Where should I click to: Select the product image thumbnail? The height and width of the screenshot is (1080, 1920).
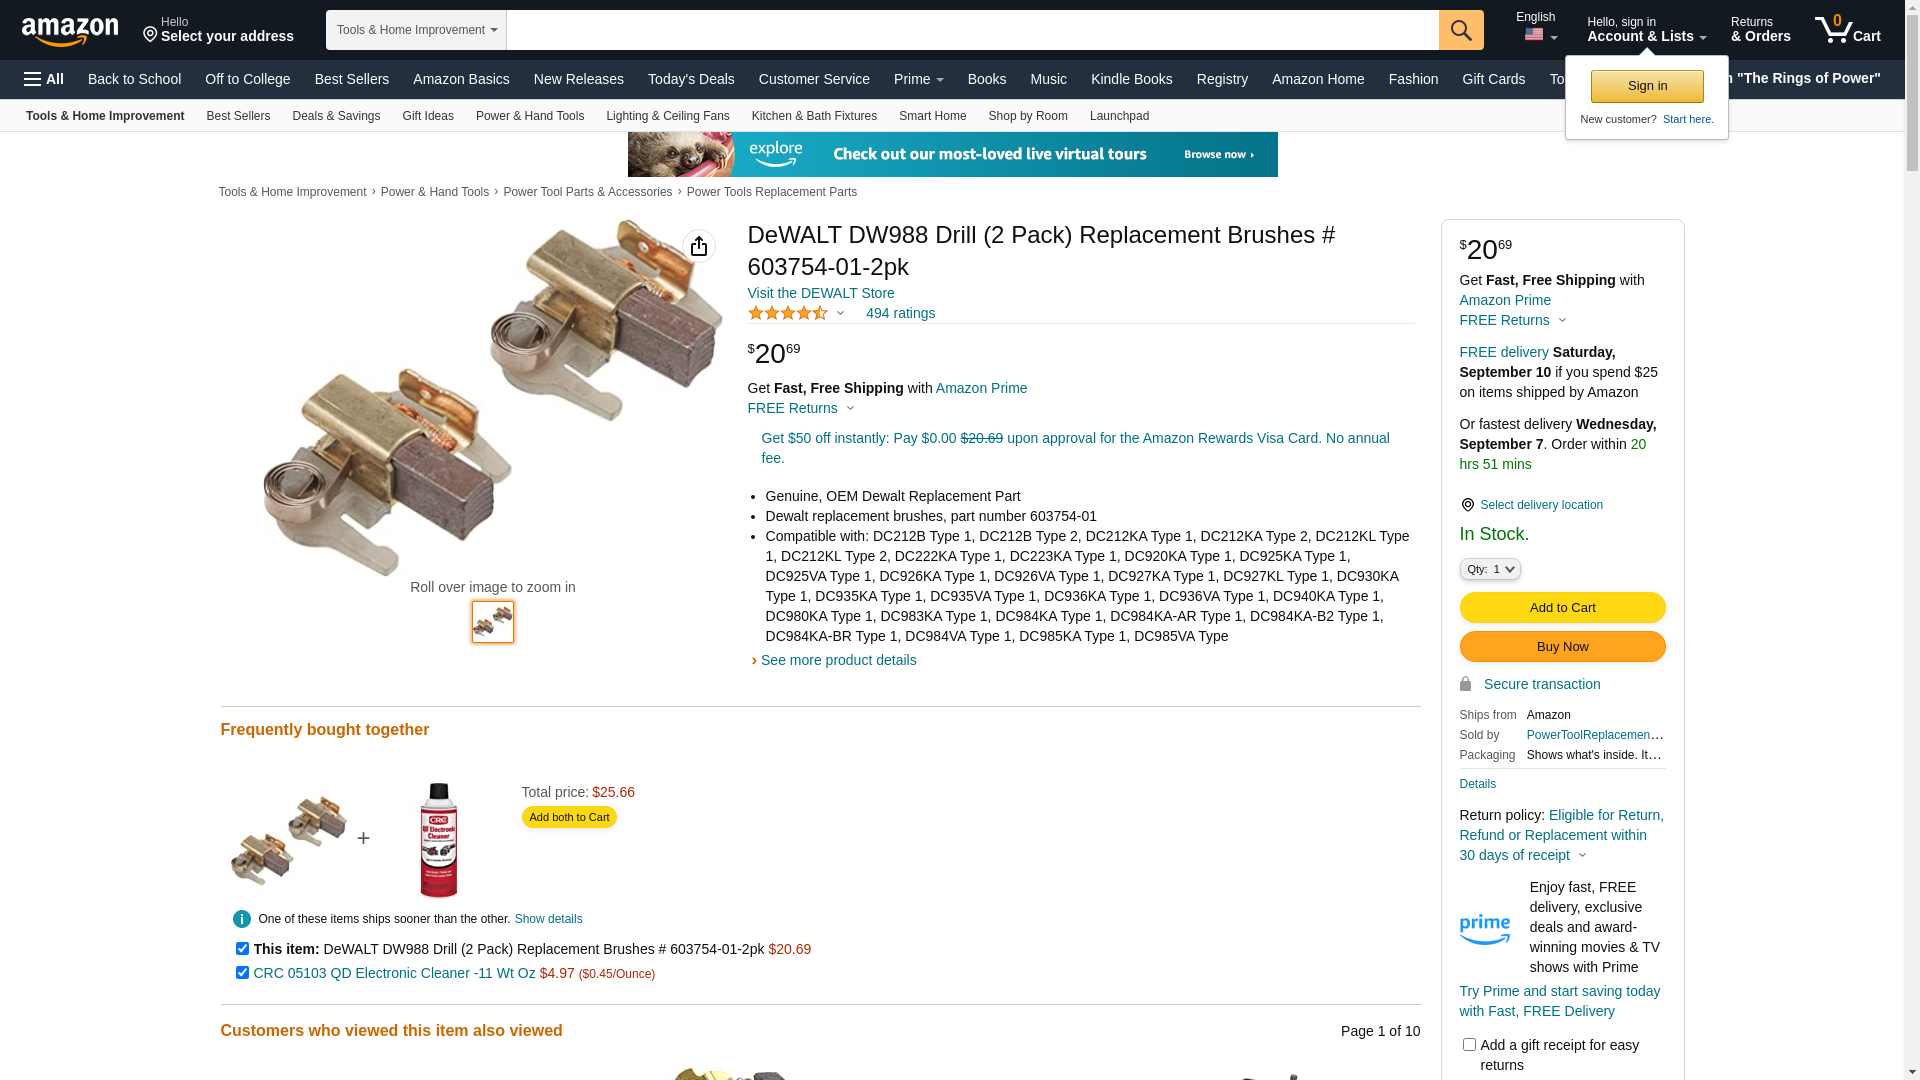493,622
